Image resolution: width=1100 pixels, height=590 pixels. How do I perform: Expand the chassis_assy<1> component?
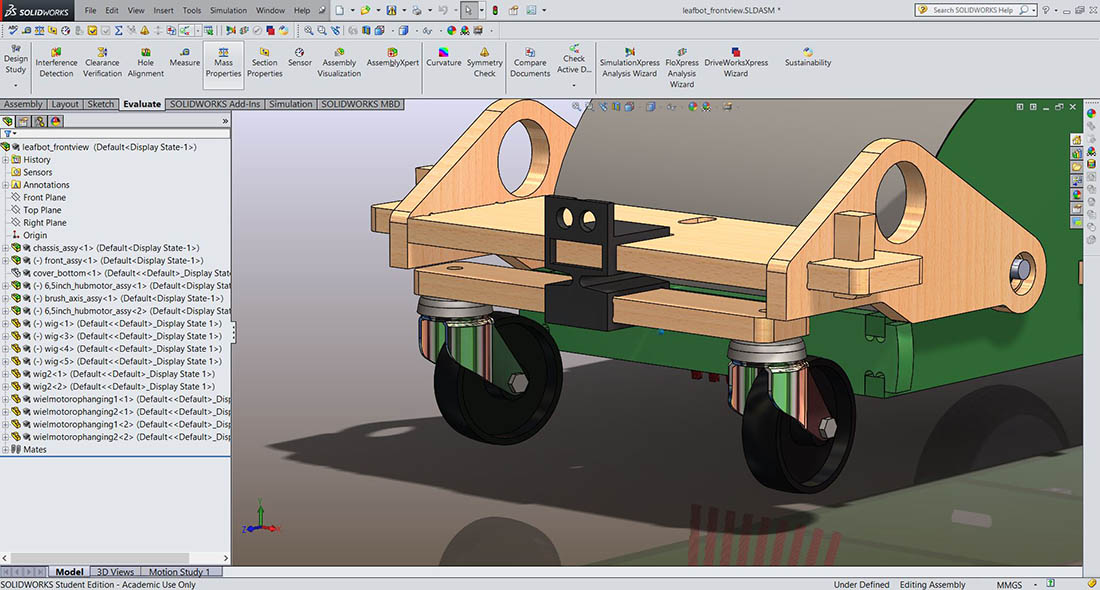[x=6, y=248]
